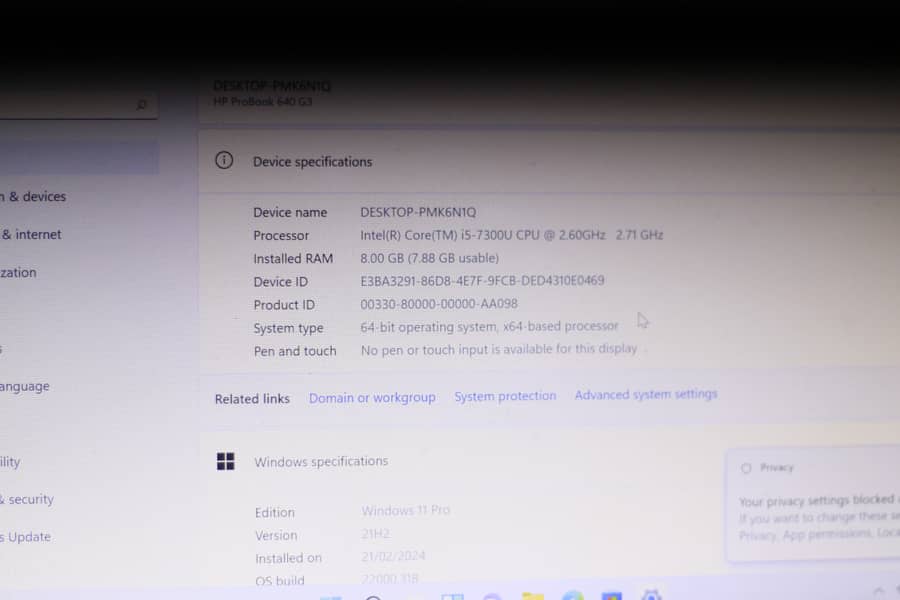
Task: Click the Windows logo icon beside Windows specifications
Action: (226, 461)
